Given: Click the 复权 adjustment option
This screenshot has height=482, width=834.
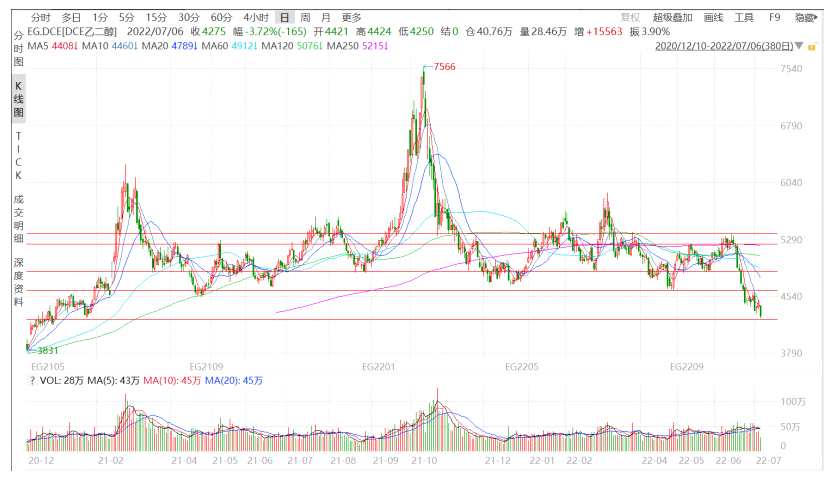Looking at the screenshot, I should pos(631,18).
